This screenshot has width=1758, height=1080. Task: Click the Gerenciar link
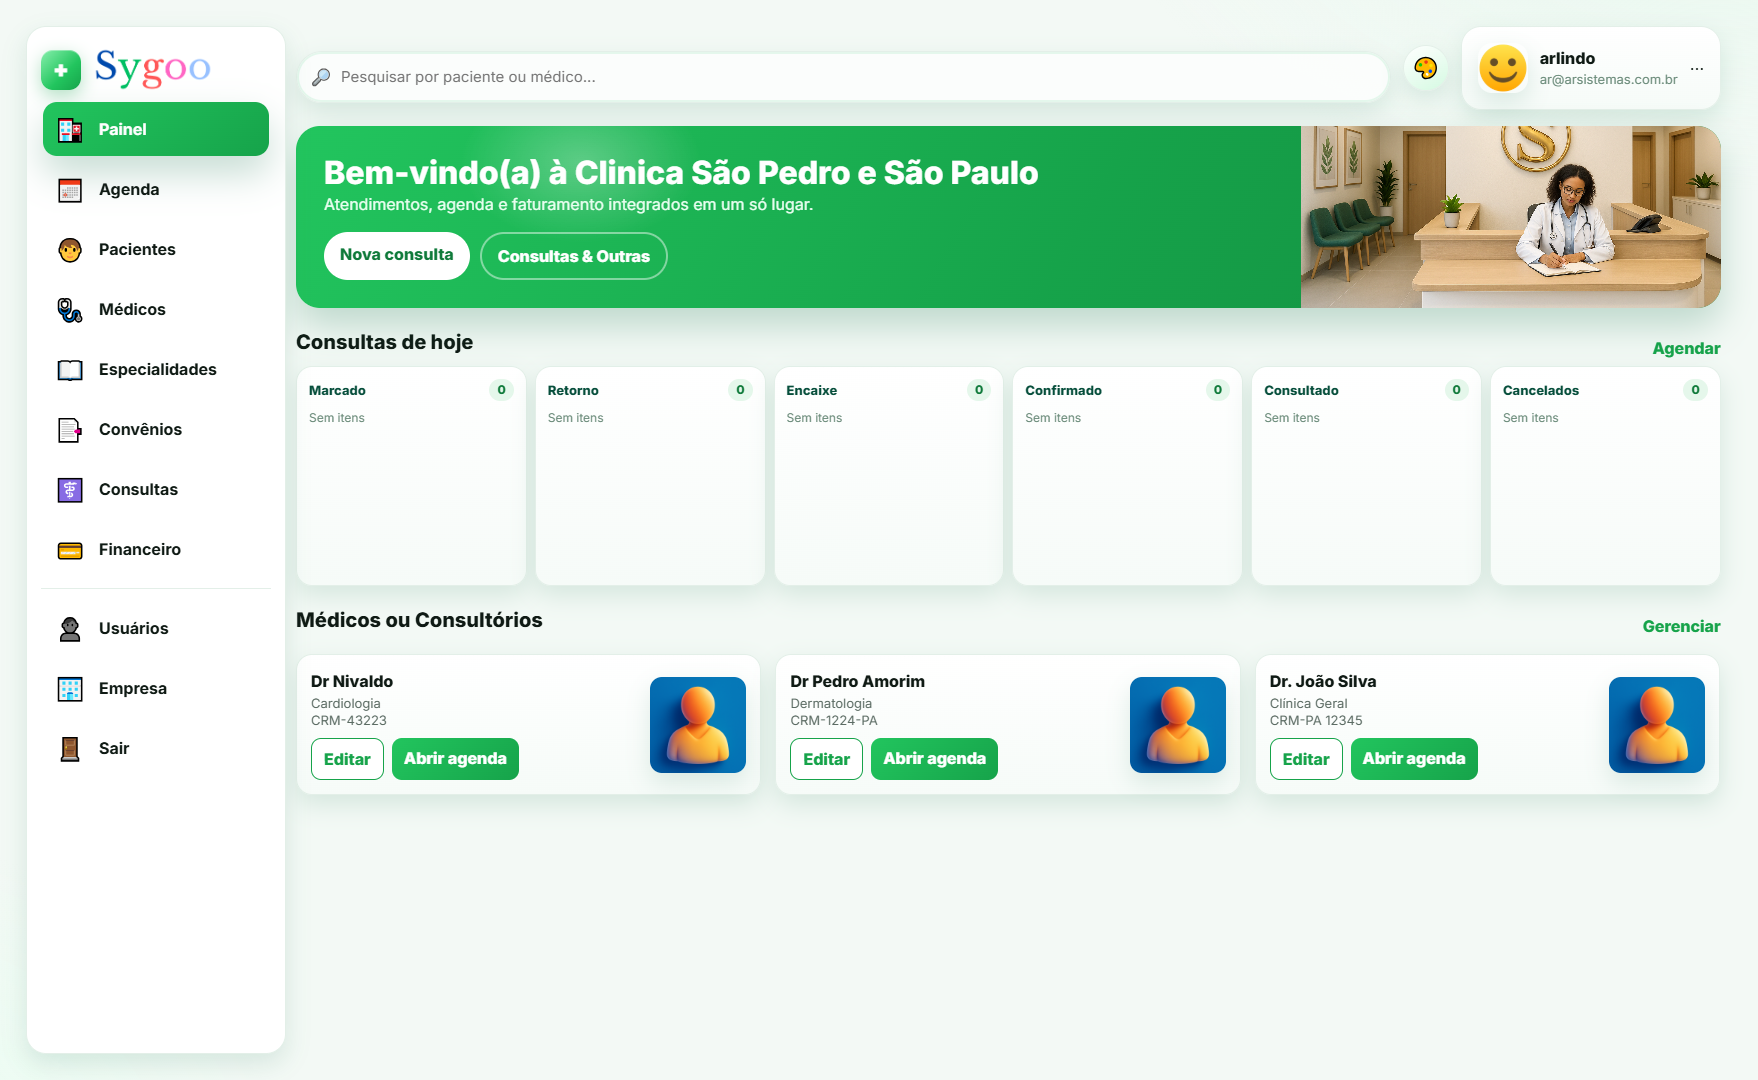1680,627
